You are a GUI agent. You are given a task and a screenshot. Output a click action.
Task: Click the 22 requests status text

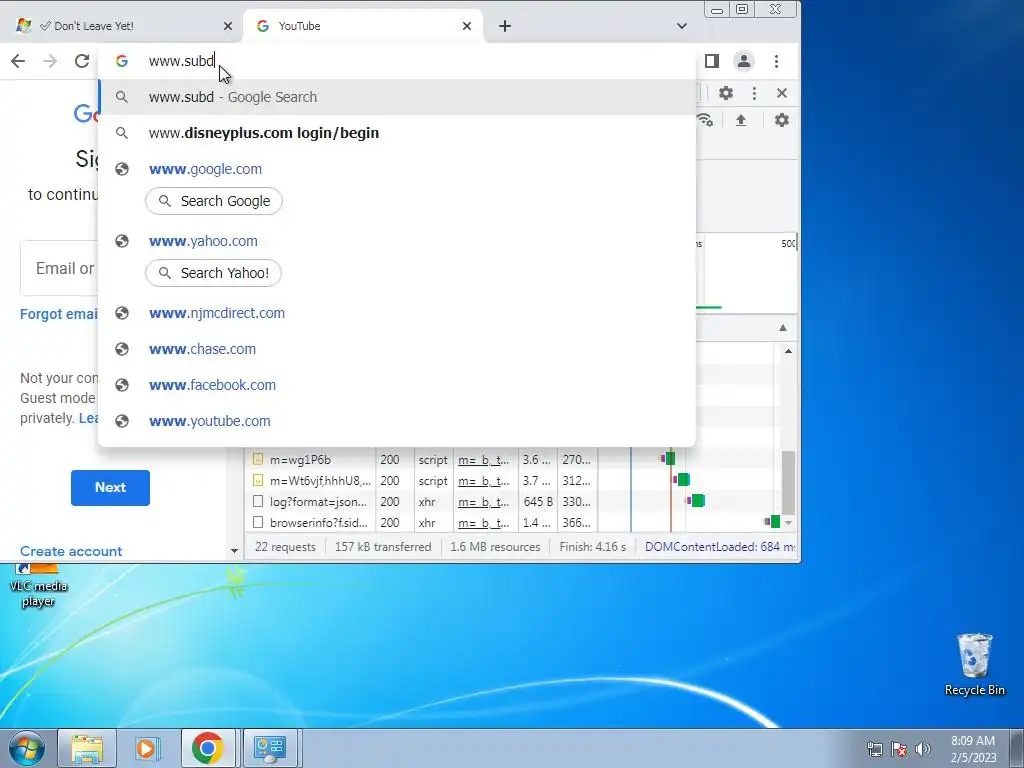[x=285, y=547]
